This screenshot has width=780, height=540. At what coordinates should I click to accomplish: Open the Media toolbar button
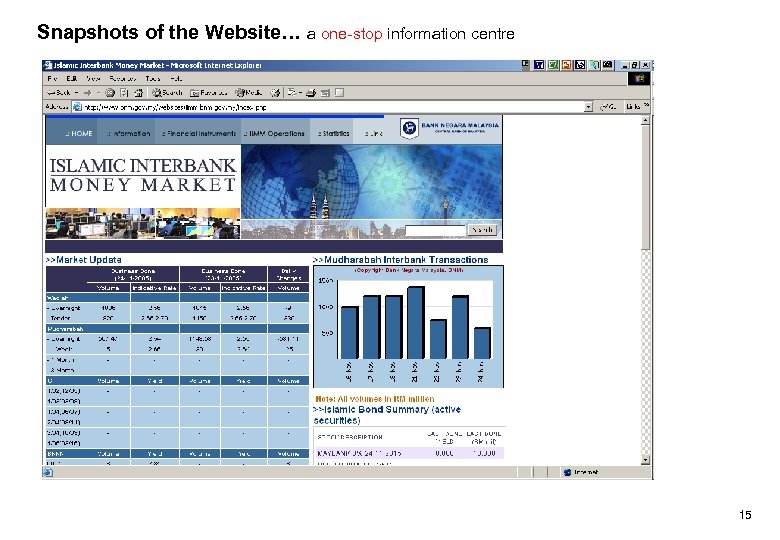pyautogui.click(x=249, y=92)
